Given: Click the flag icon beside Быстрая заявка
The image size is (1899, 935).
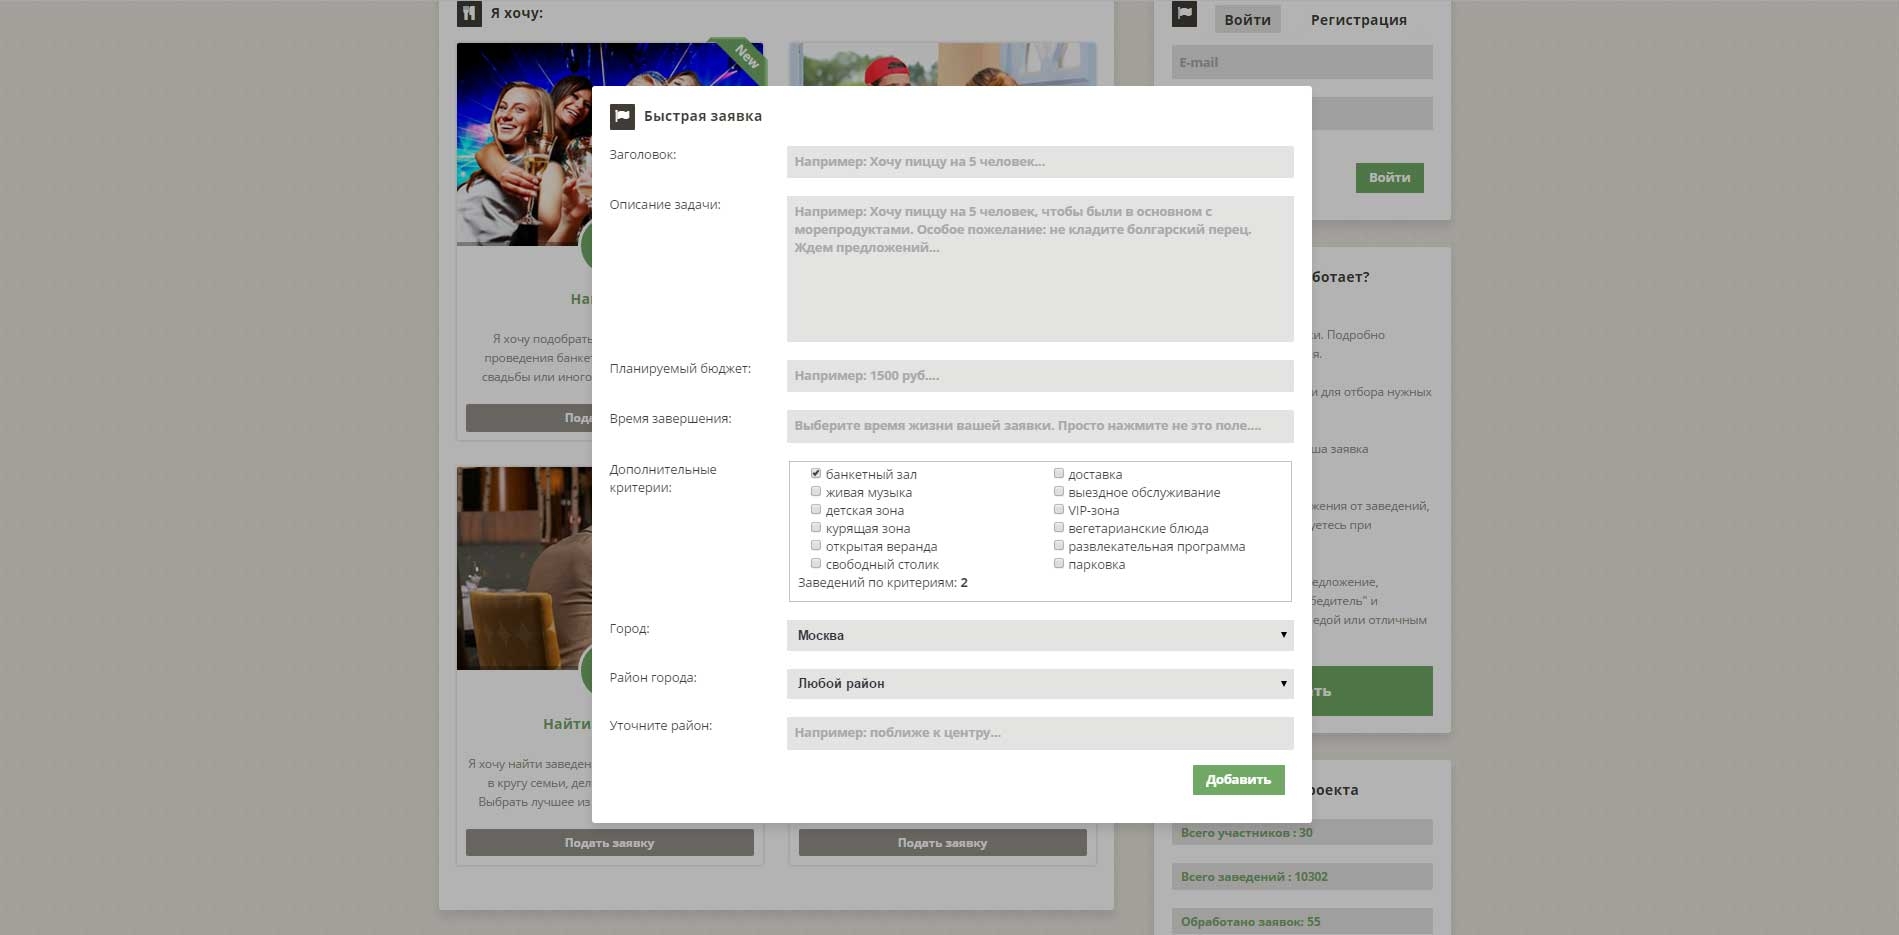Looking at the screenshot, I should pos(622,117).
